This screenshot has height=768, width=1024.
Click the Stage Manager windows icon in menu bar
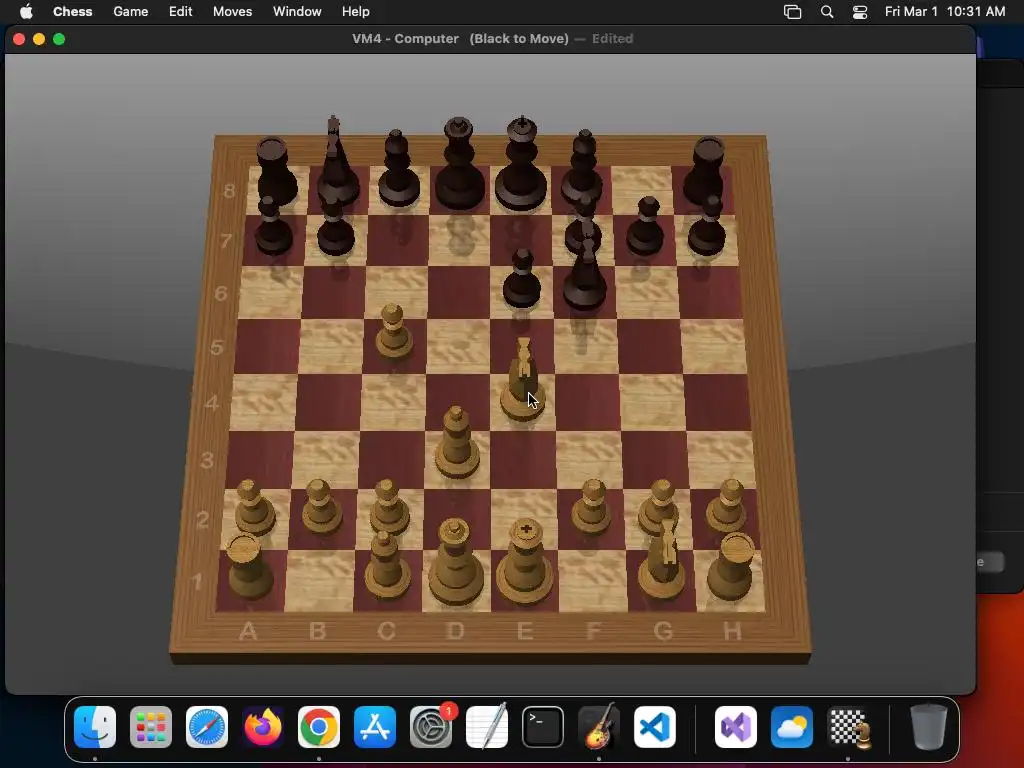tap(793, 12)
